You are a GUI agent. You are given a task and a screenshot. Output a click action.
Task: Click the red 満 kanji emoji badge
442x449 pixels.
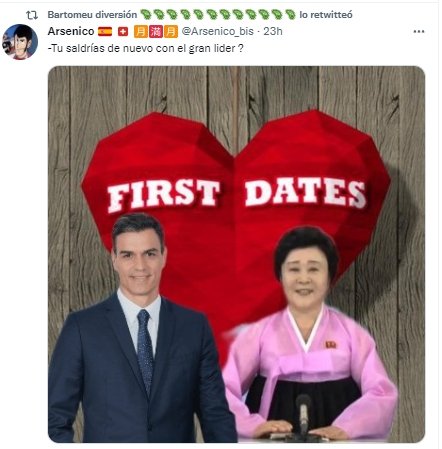[156, 31]
